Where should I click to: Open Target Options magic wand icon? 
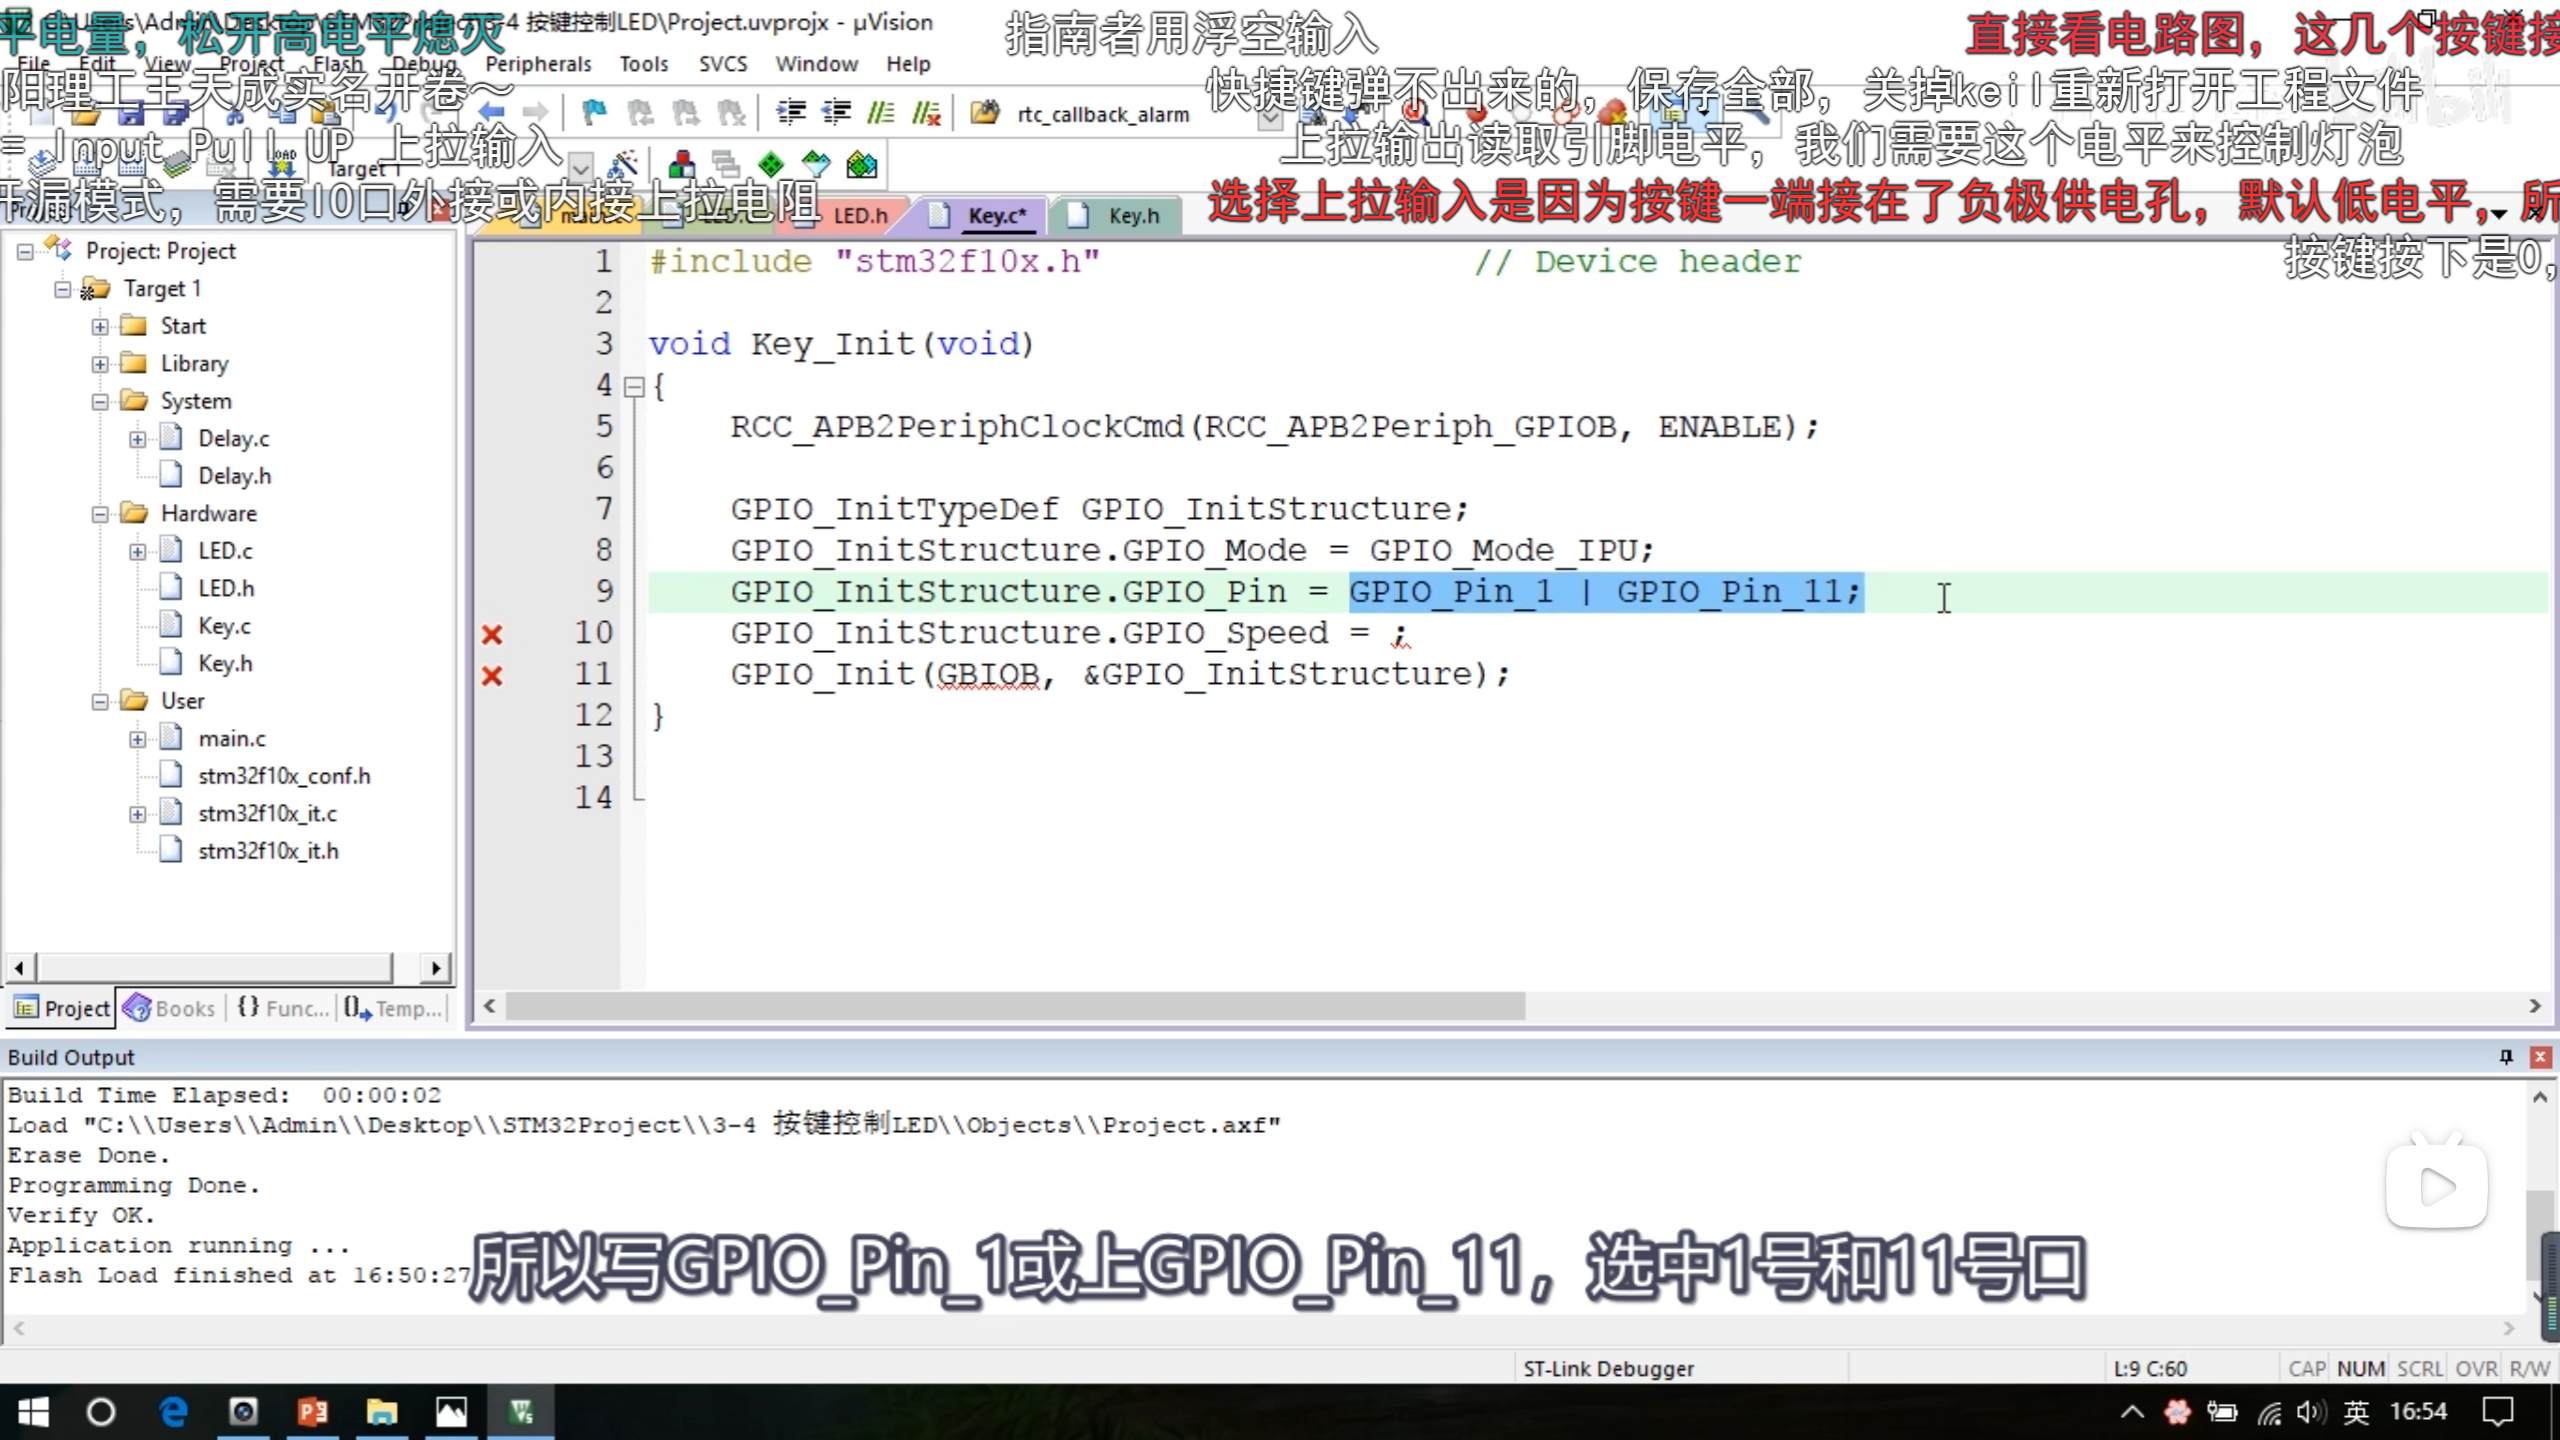click(622, 165)
